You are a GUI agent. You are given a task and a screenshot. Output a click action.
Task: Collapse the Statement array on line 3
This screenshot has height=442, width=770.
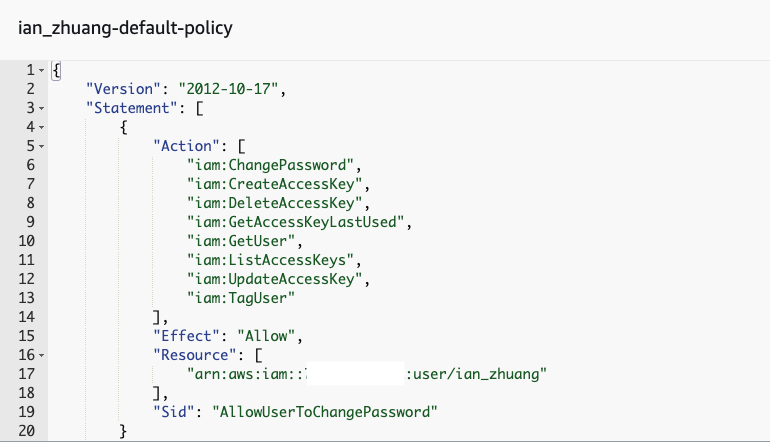[41, 107]
